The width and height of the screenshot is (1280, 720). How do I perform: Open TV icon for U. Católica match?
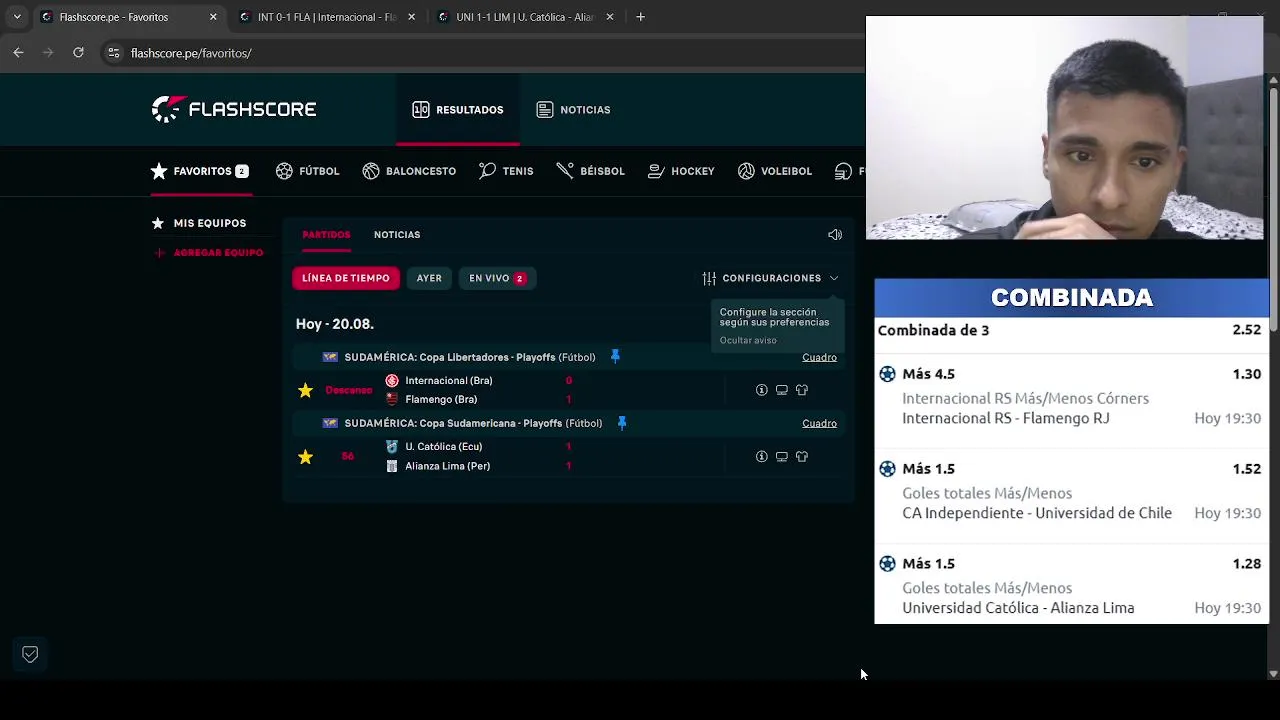782,457
